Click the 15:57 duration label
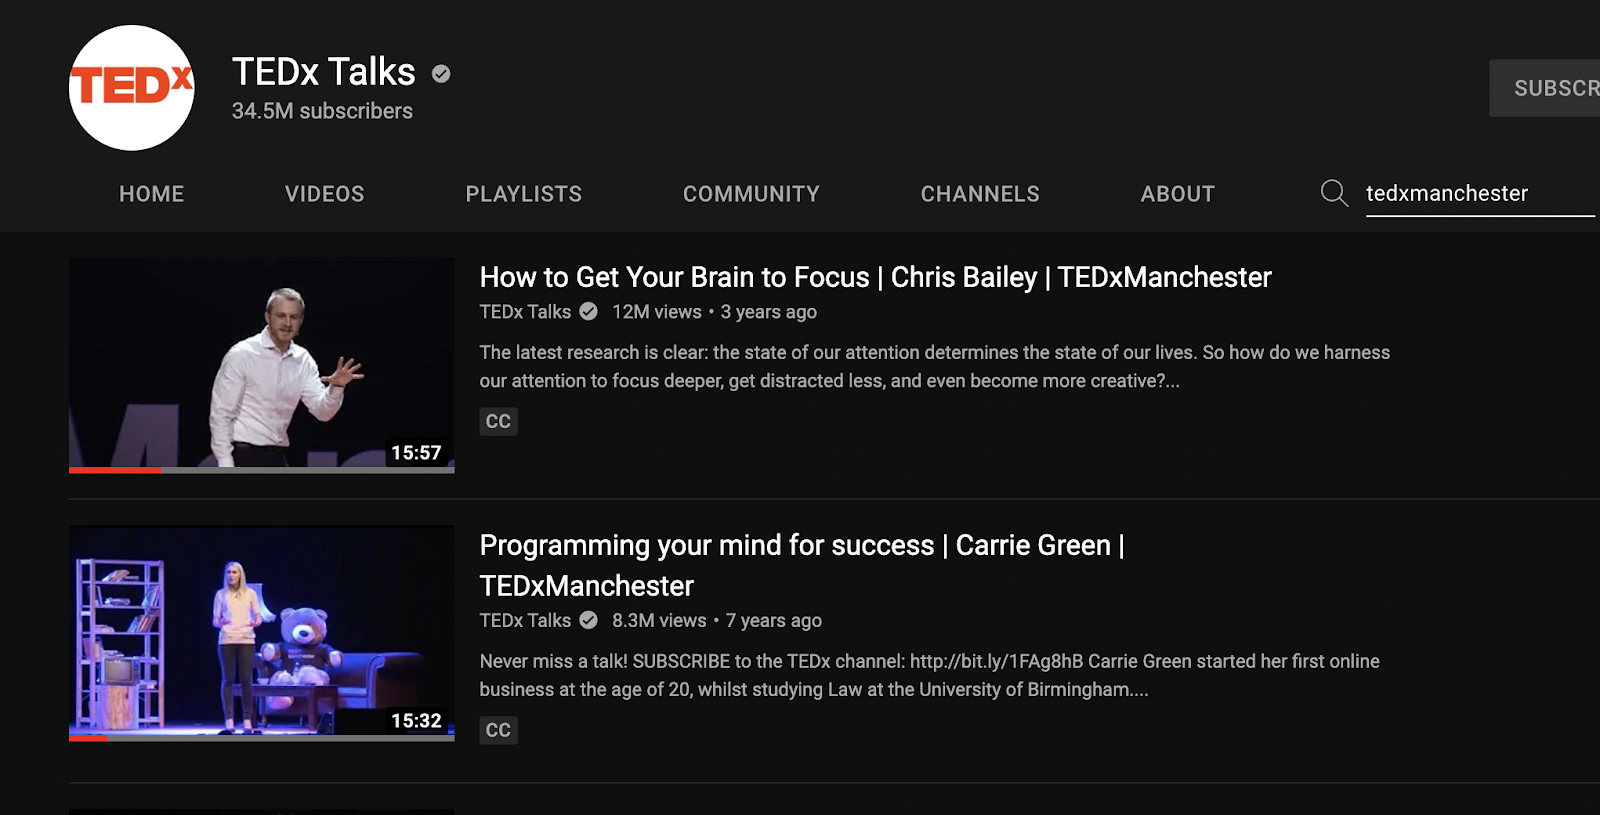 point(416,453)
